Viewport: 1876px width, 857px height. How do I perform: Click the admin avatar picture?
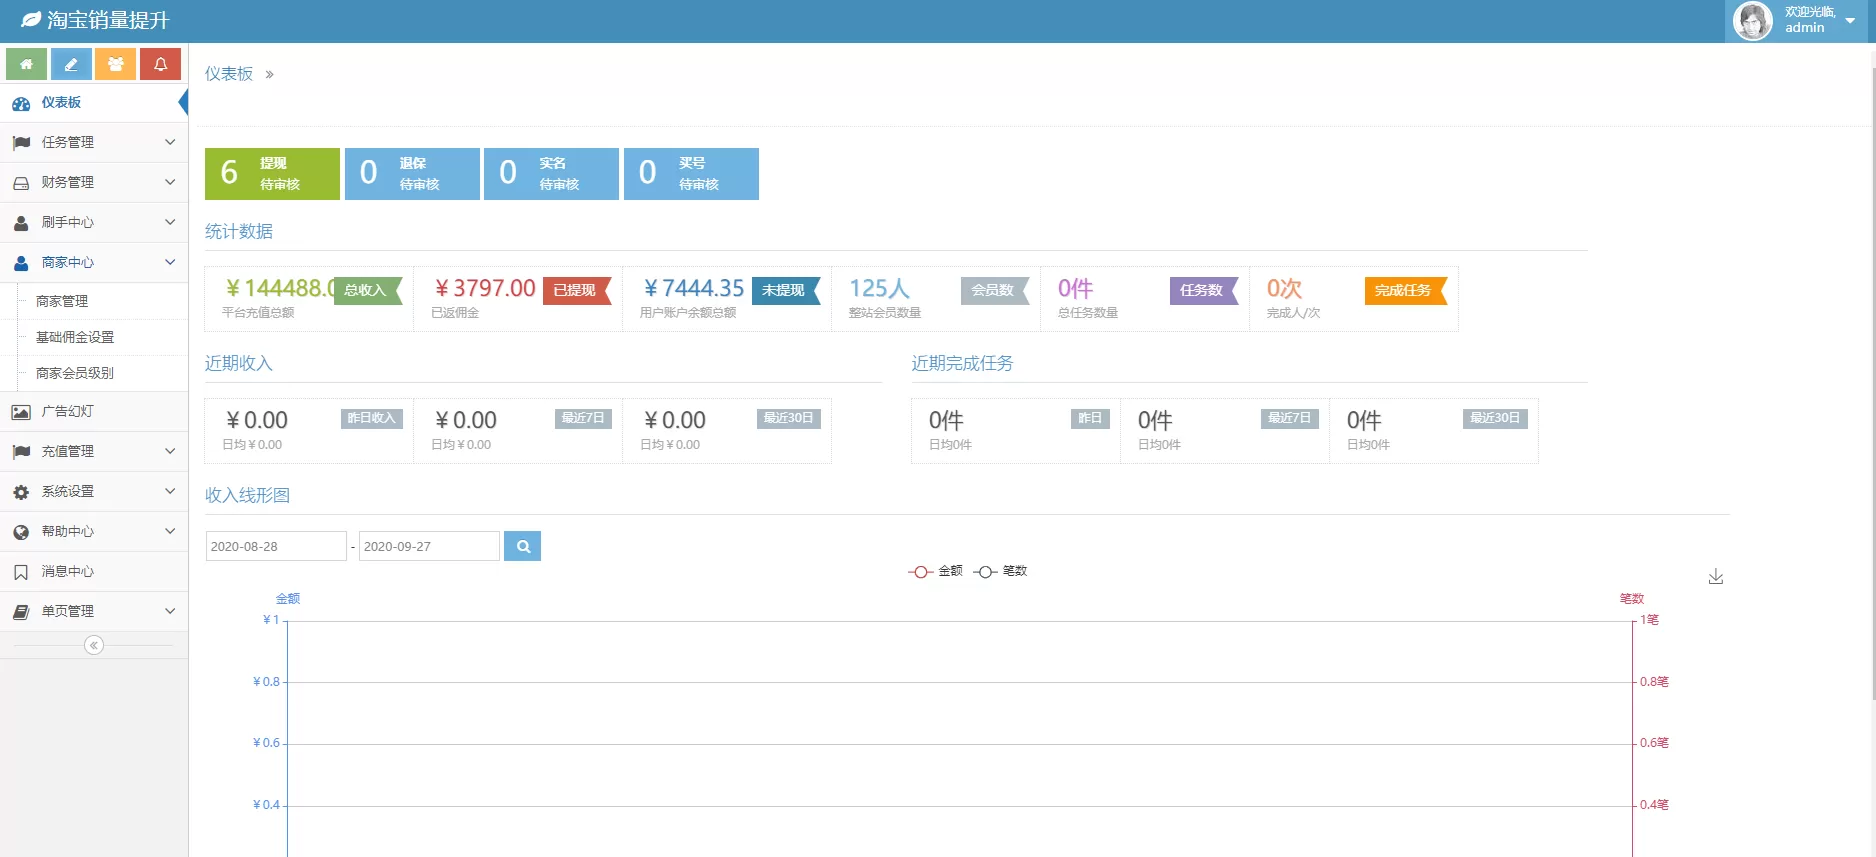coord(1752,21)
